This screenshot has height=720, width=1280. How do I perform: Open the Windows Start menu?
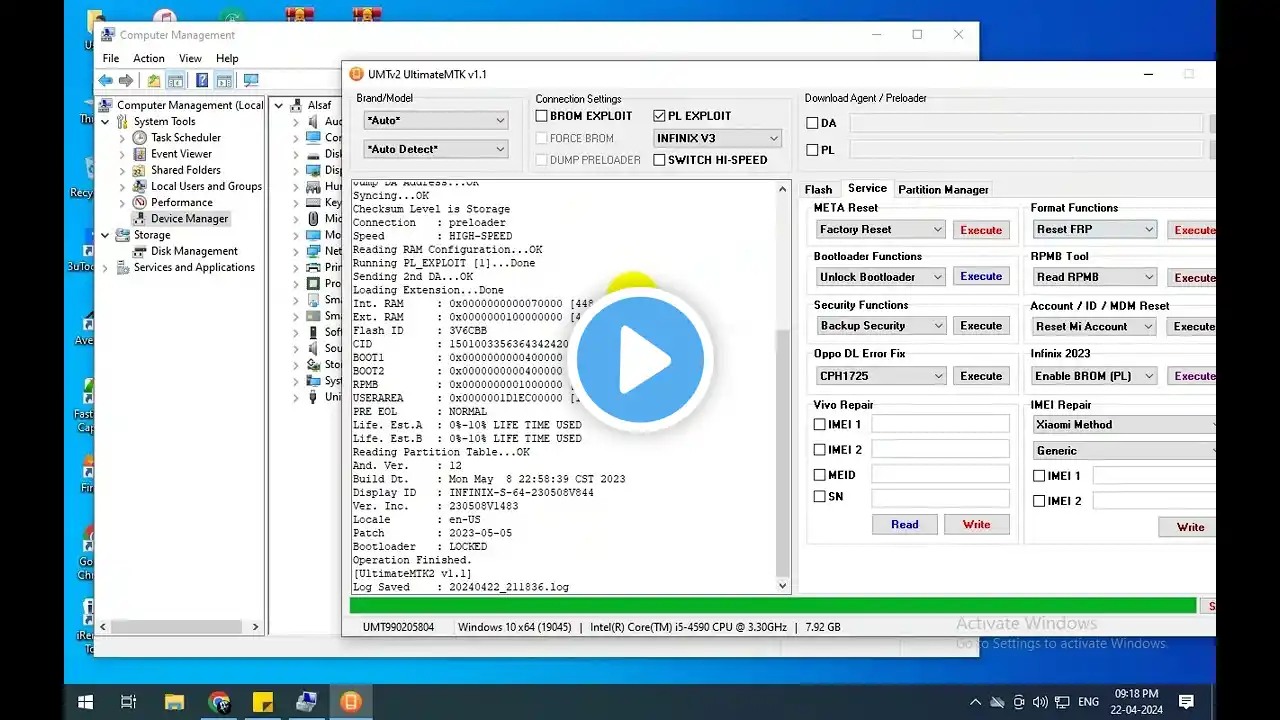[86, 702]
